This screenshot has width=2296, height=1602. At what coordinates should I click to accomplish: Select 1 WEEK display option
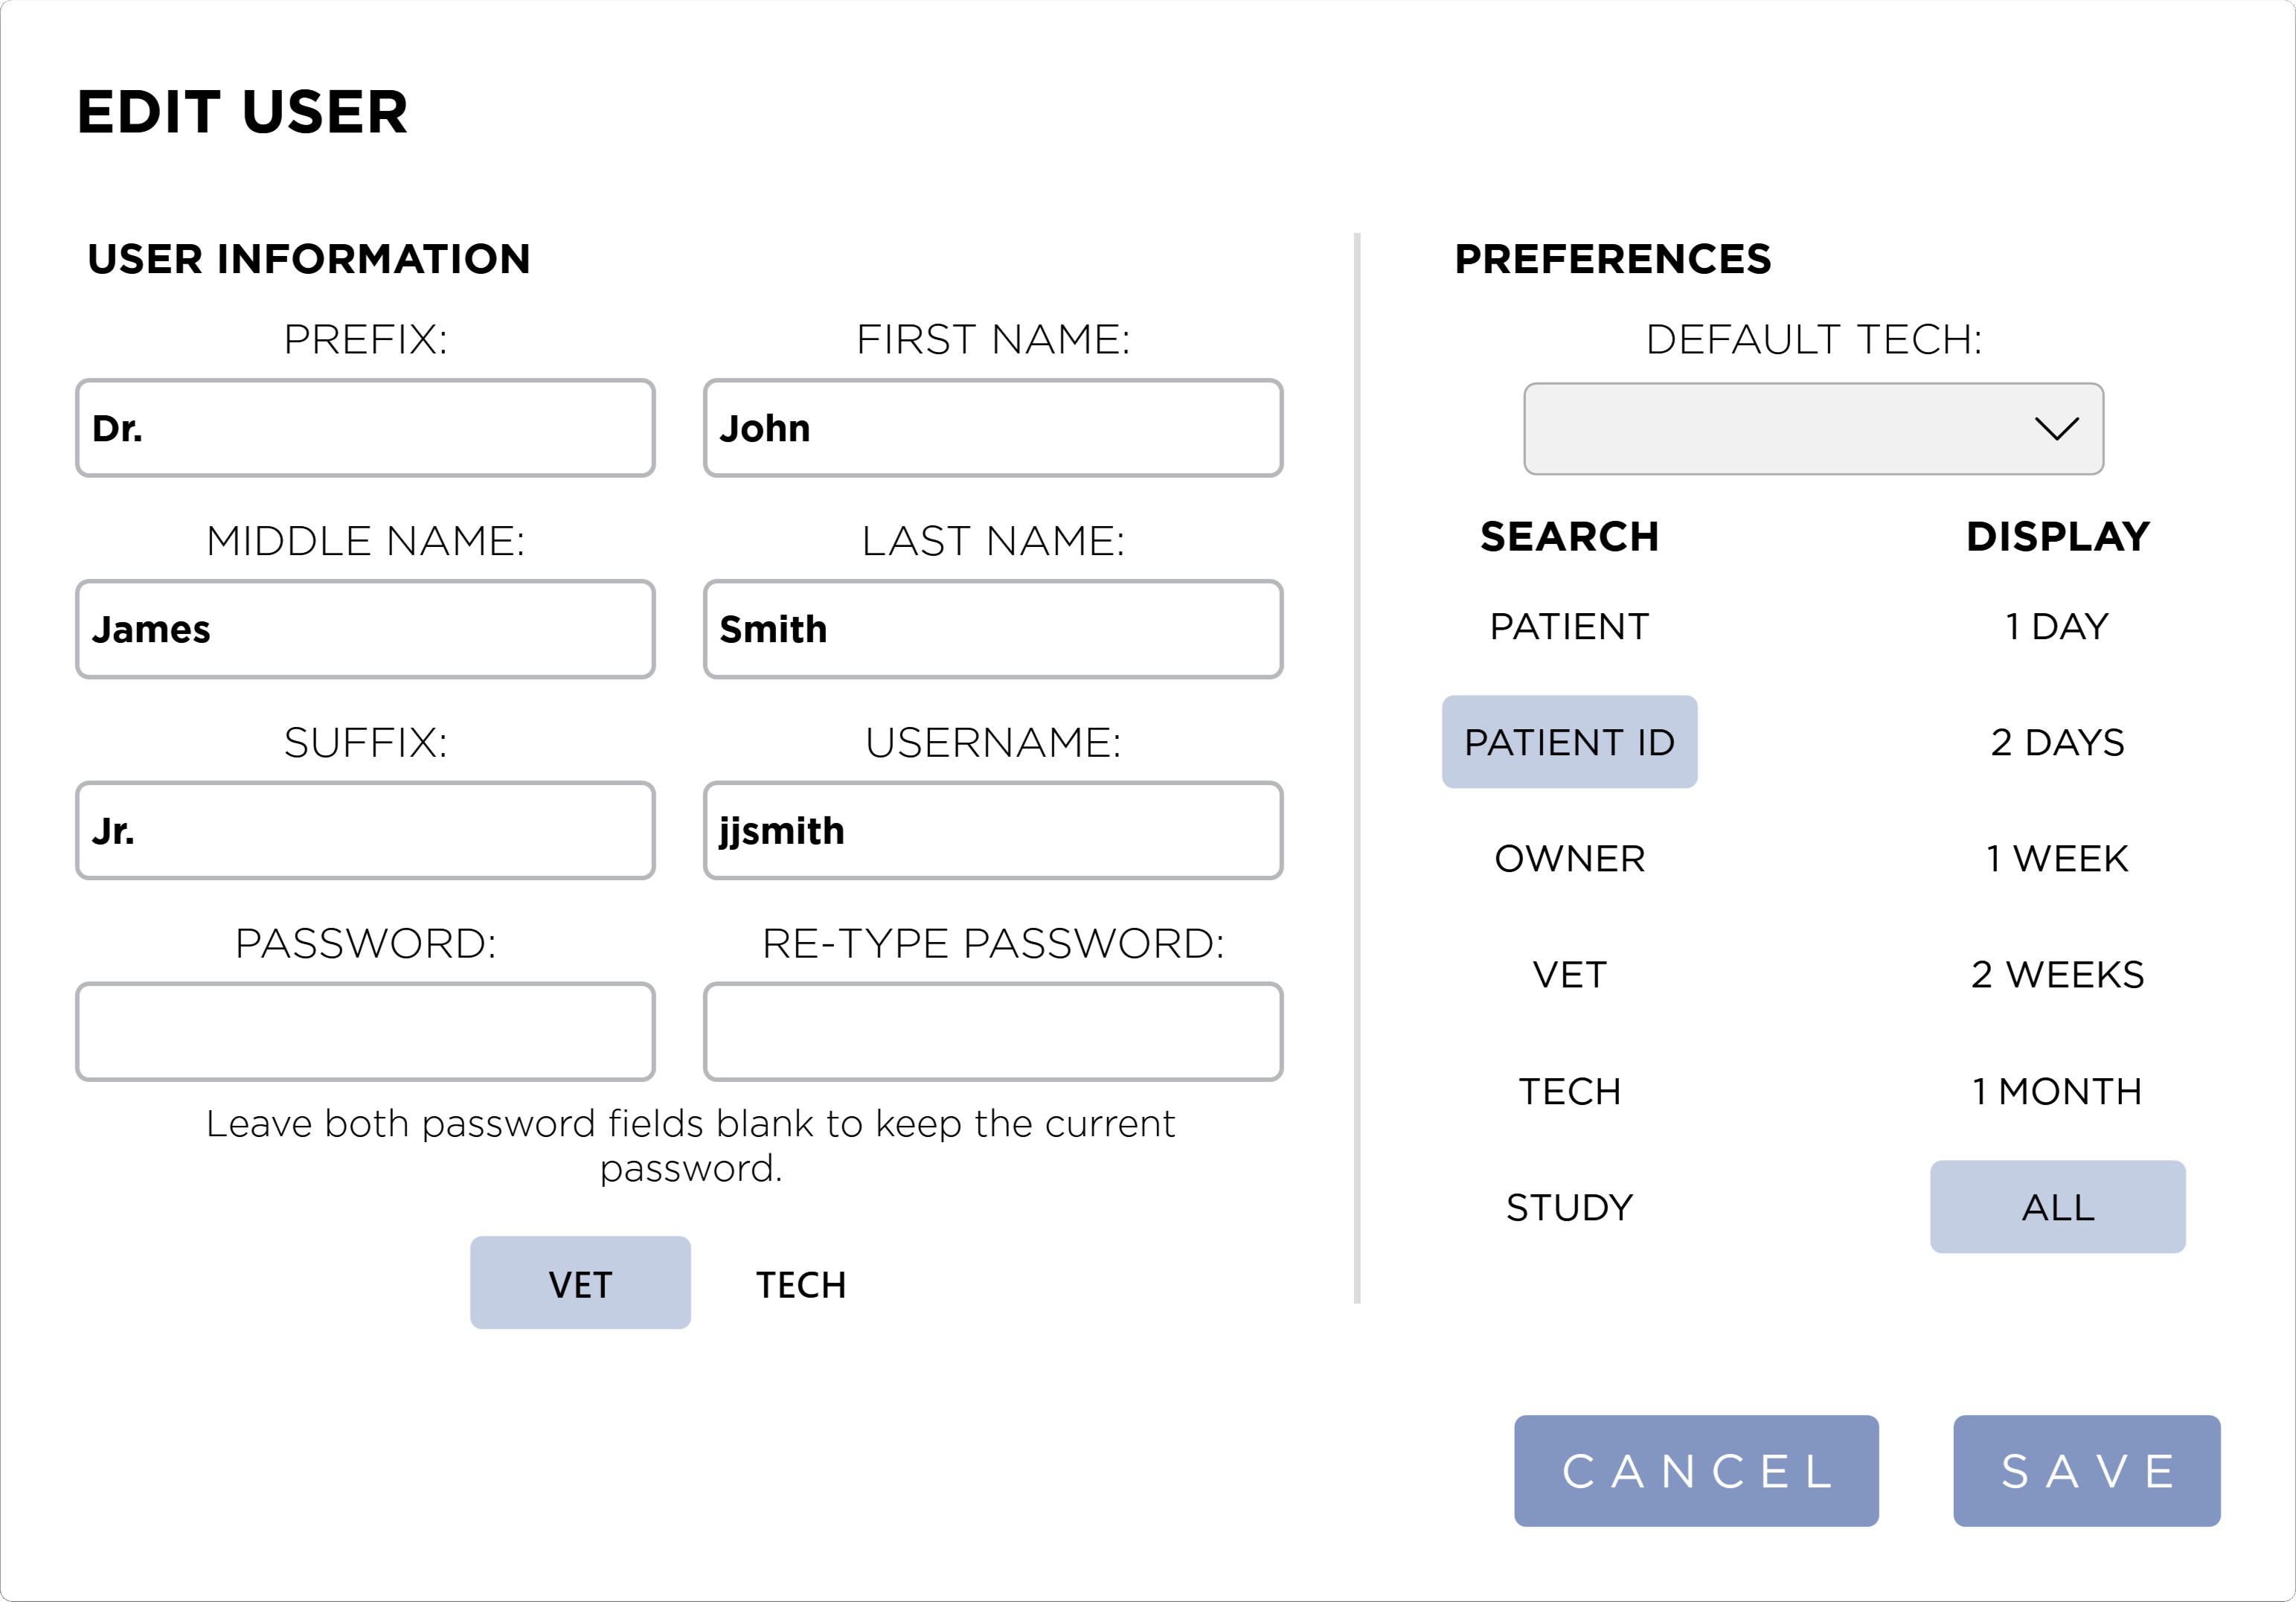[x=2056, y=859]
